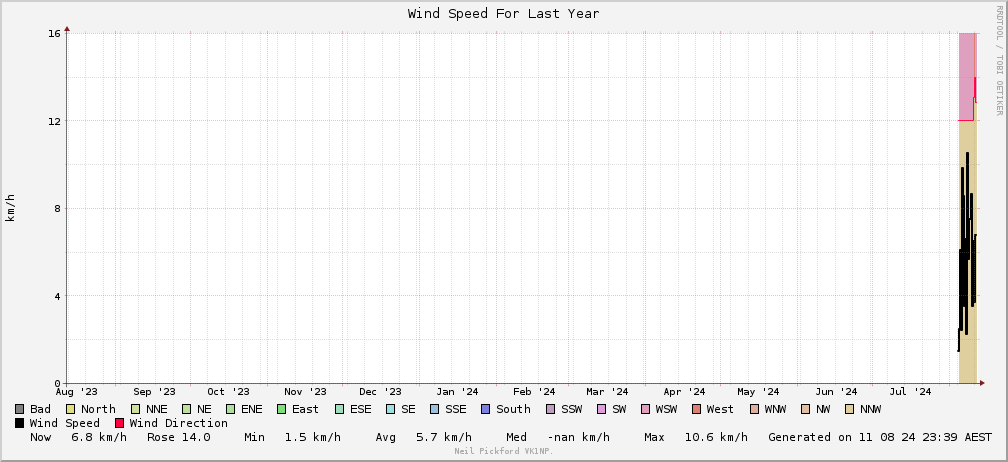This screenshot has width=1008, height=462.
Task: Click the Nov '23 axis label
Action: click(305, 391)
